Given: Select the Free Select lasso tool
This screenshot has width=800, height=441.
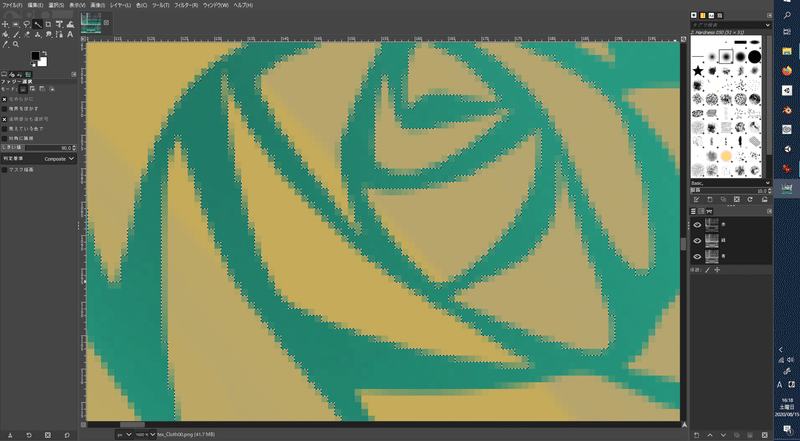Looking at the screenshot, I should coord(27,24).
